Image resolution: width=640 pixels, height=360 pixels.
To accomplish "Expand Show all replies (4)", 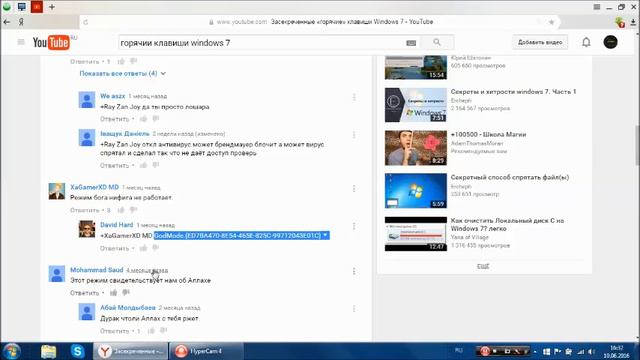I will (x=122, y=73).
